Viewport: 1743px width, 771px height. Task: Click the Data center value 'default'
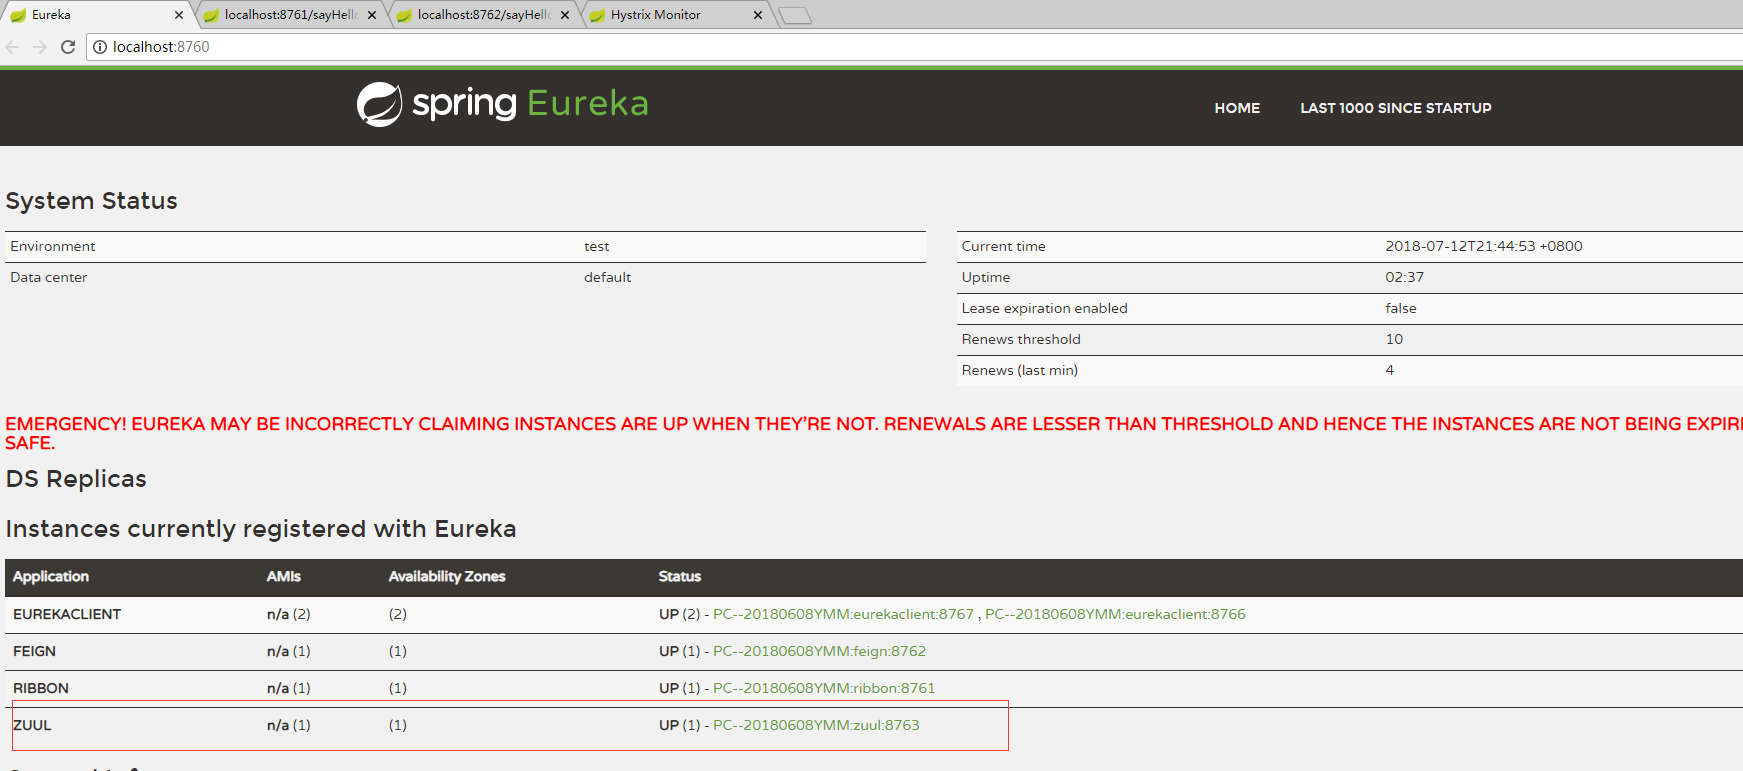point(608,277)
